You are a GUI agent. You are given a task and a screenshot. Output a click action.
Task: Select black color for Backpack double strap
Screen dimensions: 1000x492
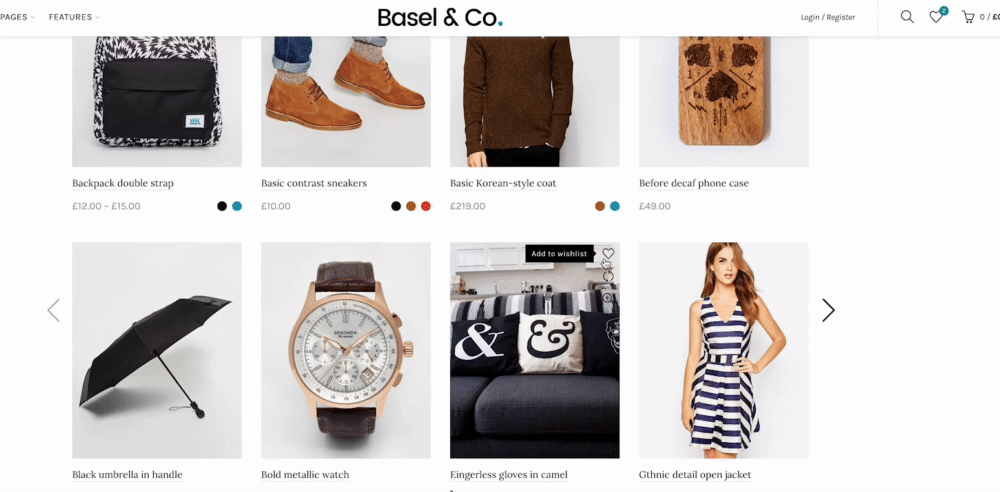coord(222,206)
